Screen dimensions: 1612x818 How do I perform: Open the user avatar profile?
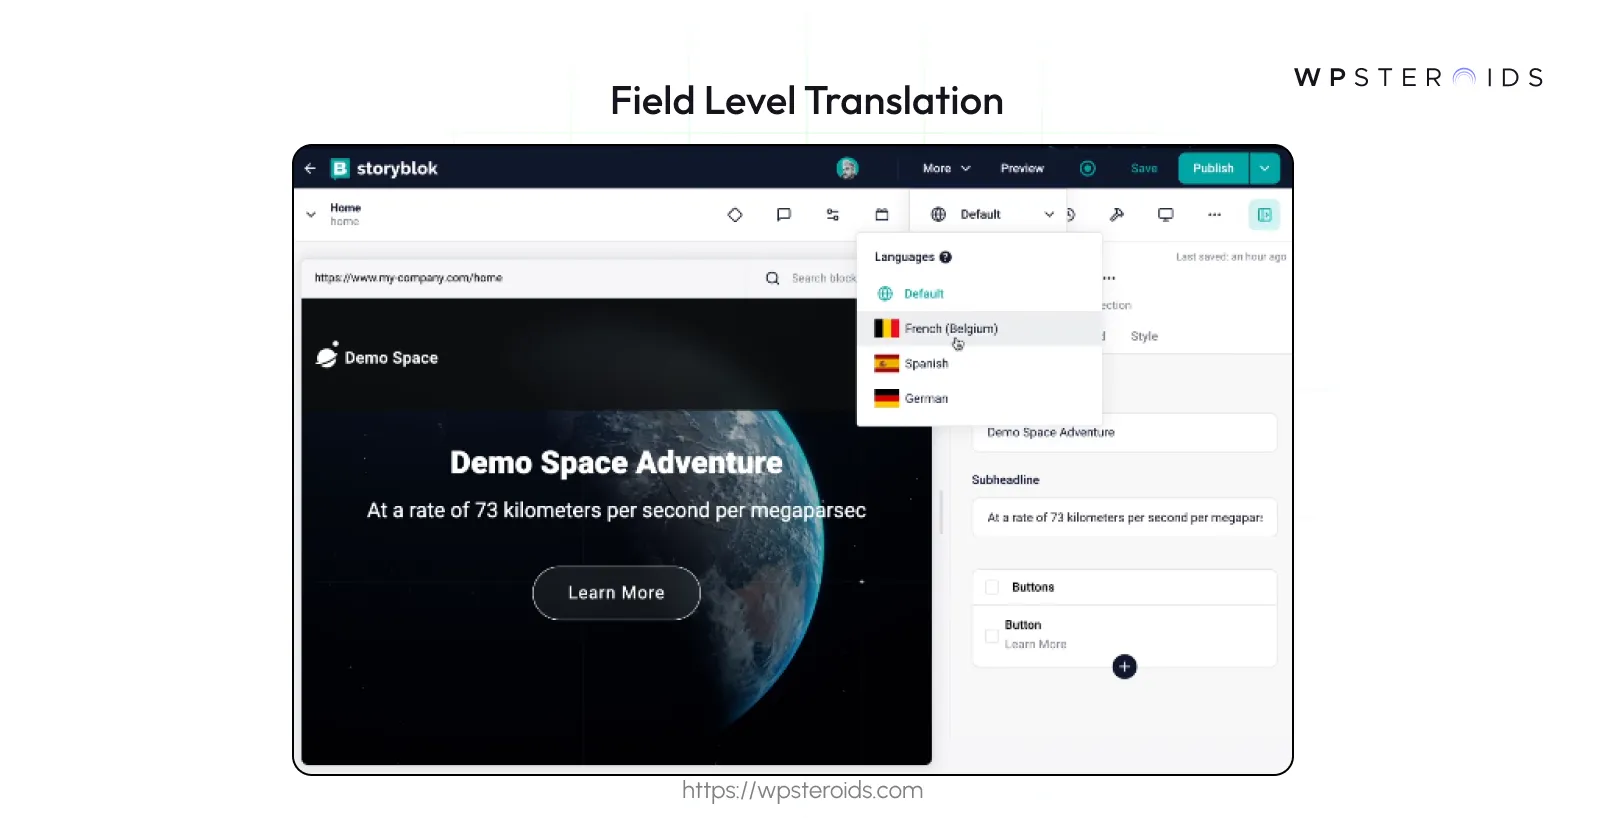tap(847, 168)
